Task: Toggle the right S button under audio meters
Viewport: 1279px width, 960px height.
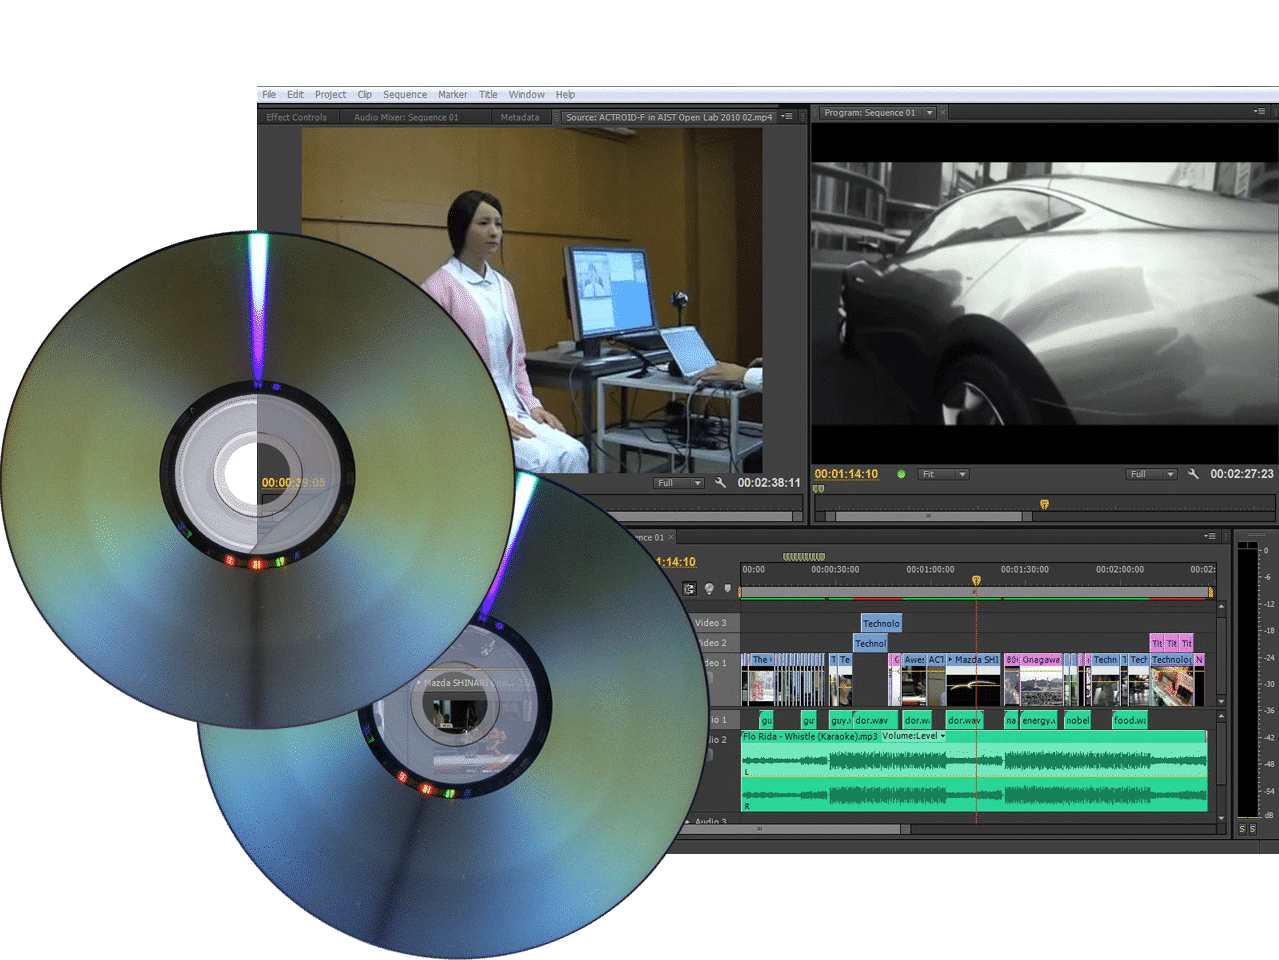Action: click(x=1253, y=828)
